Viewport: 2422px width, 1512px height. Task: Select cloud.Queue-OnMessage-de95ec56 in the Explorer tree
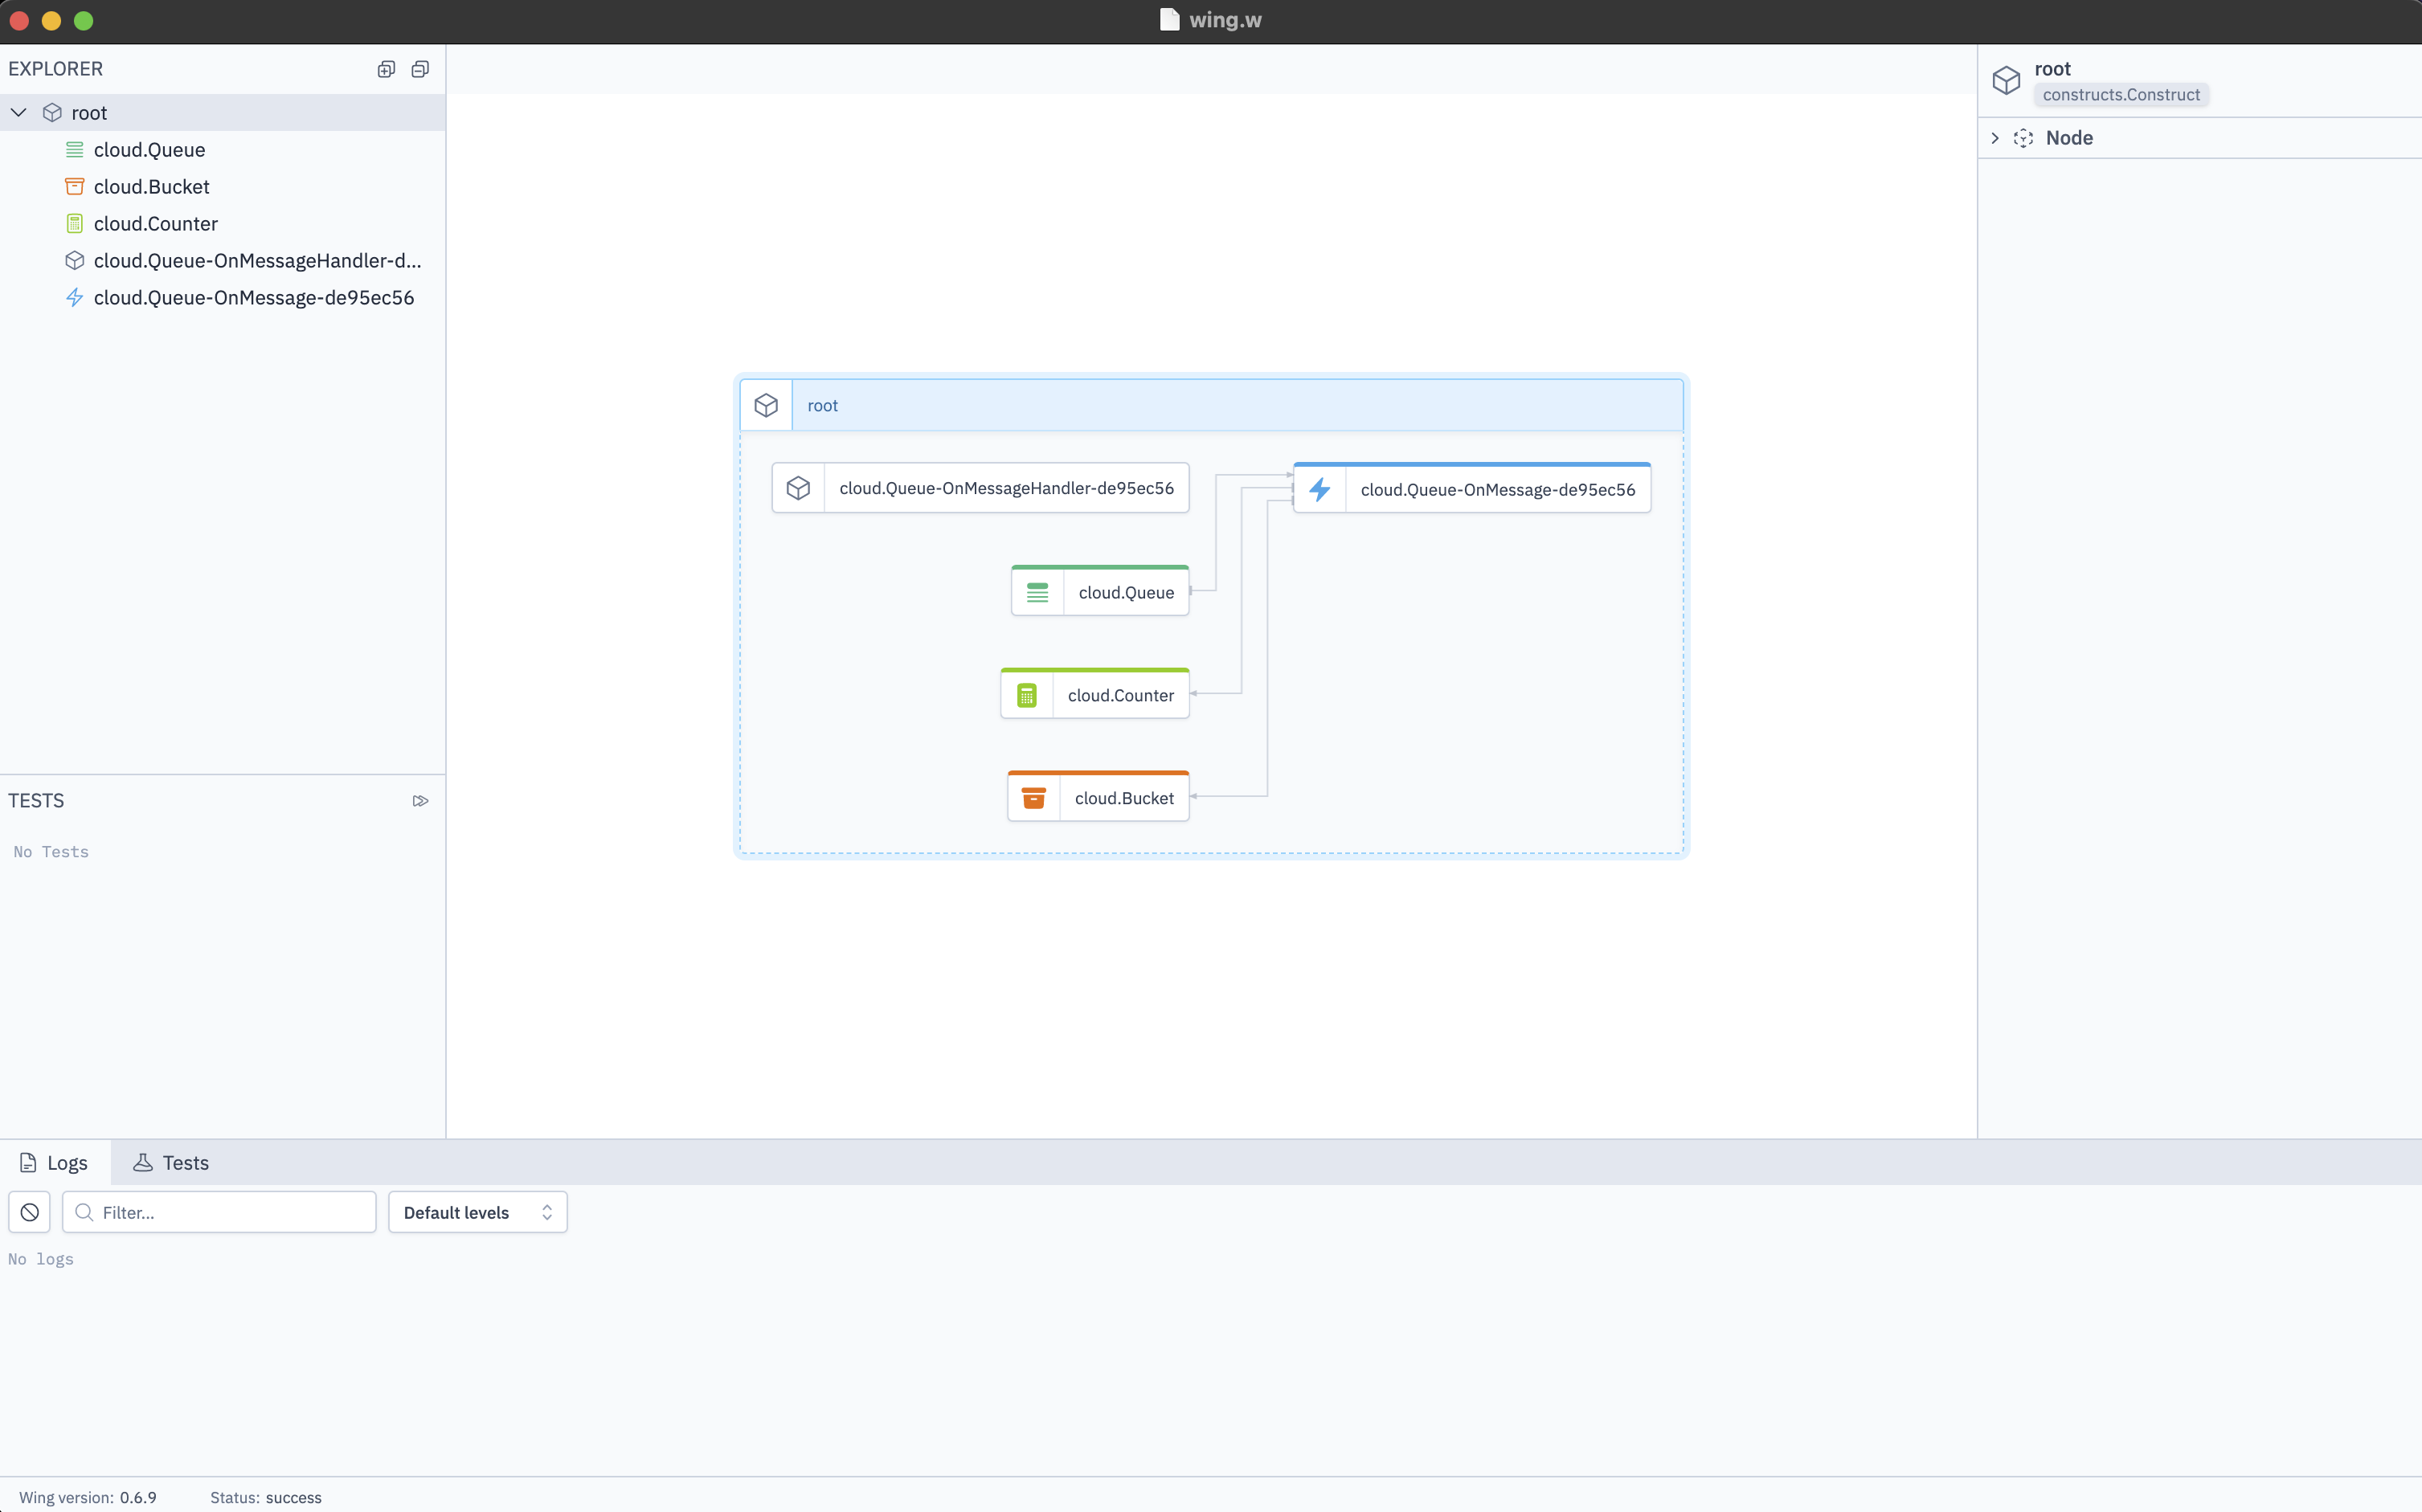[x=253, y=298]
